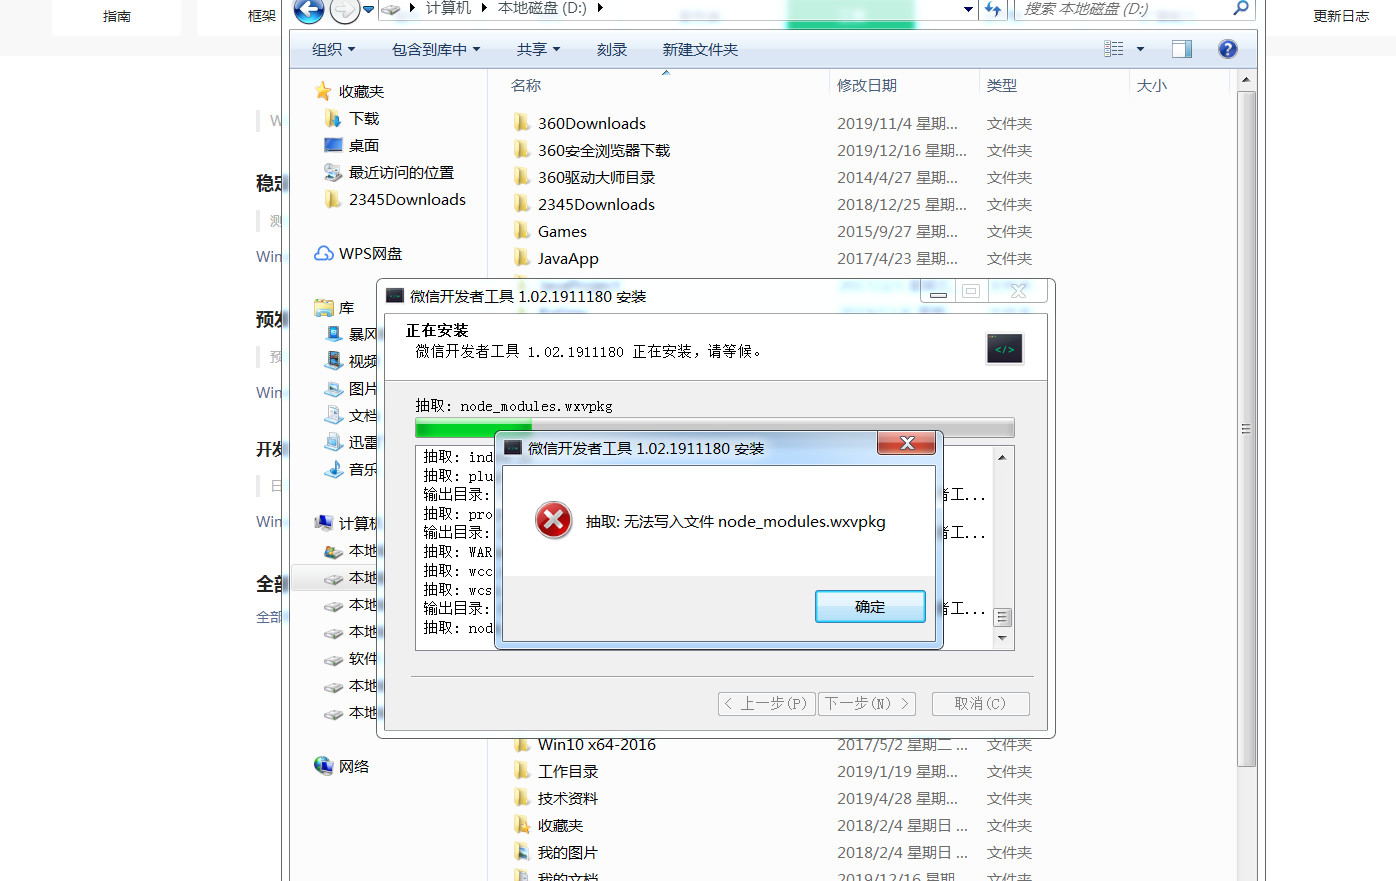The image size is (1396, 881).
Task: Select the JavaApp folder
Action: pos(568,258)
